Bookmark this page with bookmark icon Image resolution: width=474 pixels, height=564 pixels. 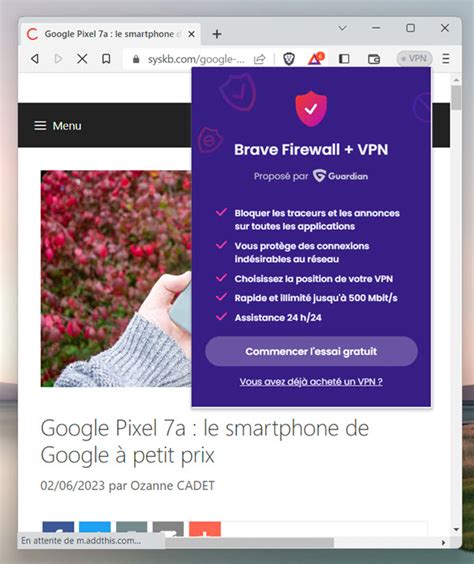click(106, 59)
